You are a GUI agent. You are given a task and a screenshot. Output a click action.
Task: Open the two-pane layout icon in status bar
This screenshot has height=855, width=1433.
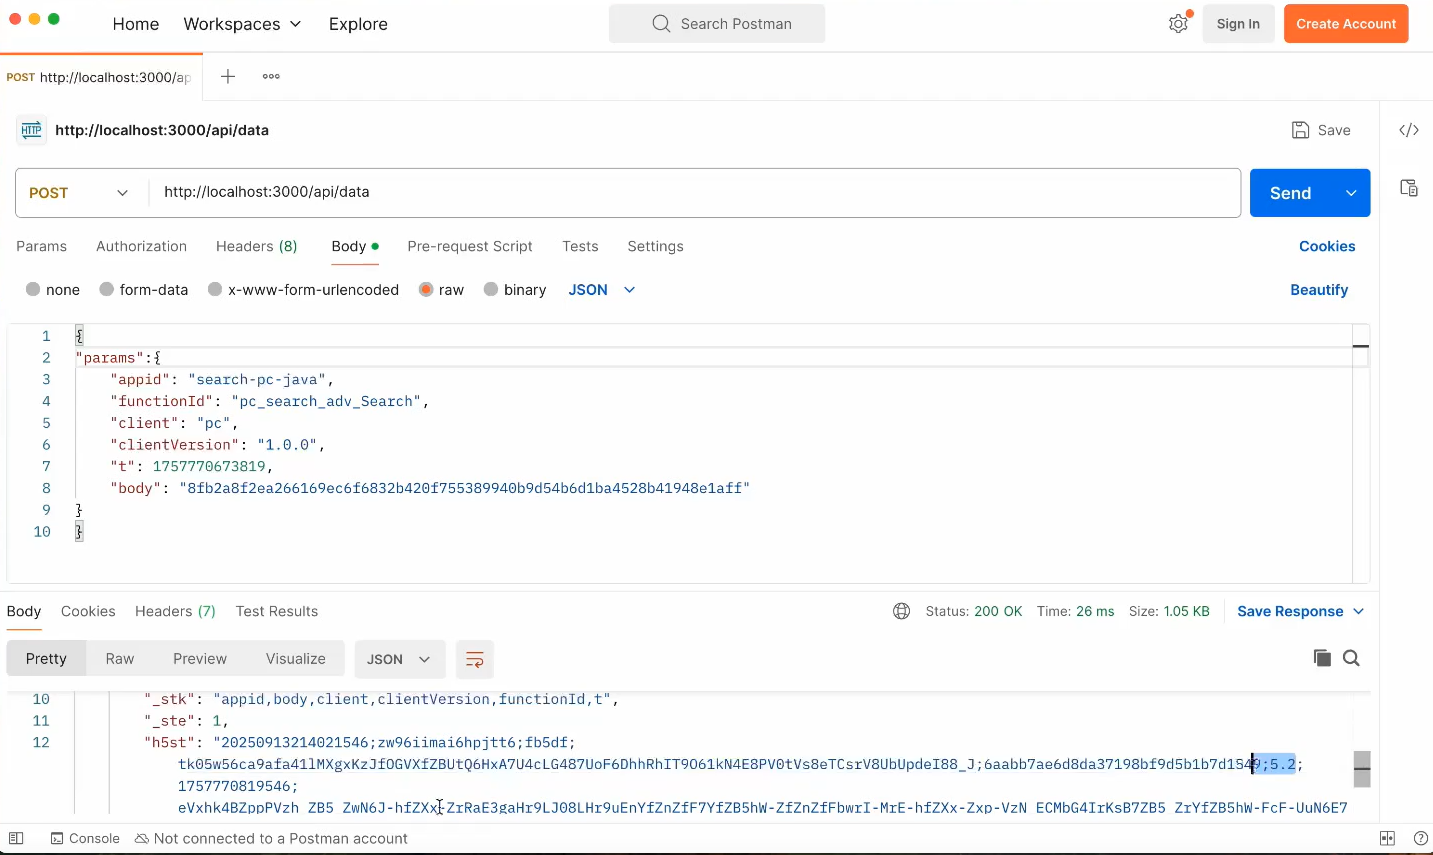point(1387,838)
